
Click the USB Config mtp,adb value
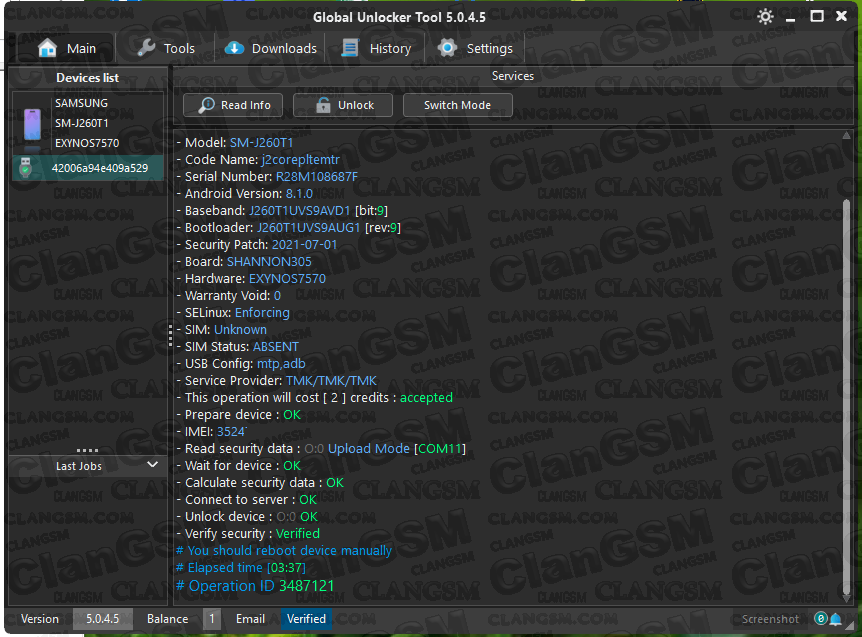281,364
